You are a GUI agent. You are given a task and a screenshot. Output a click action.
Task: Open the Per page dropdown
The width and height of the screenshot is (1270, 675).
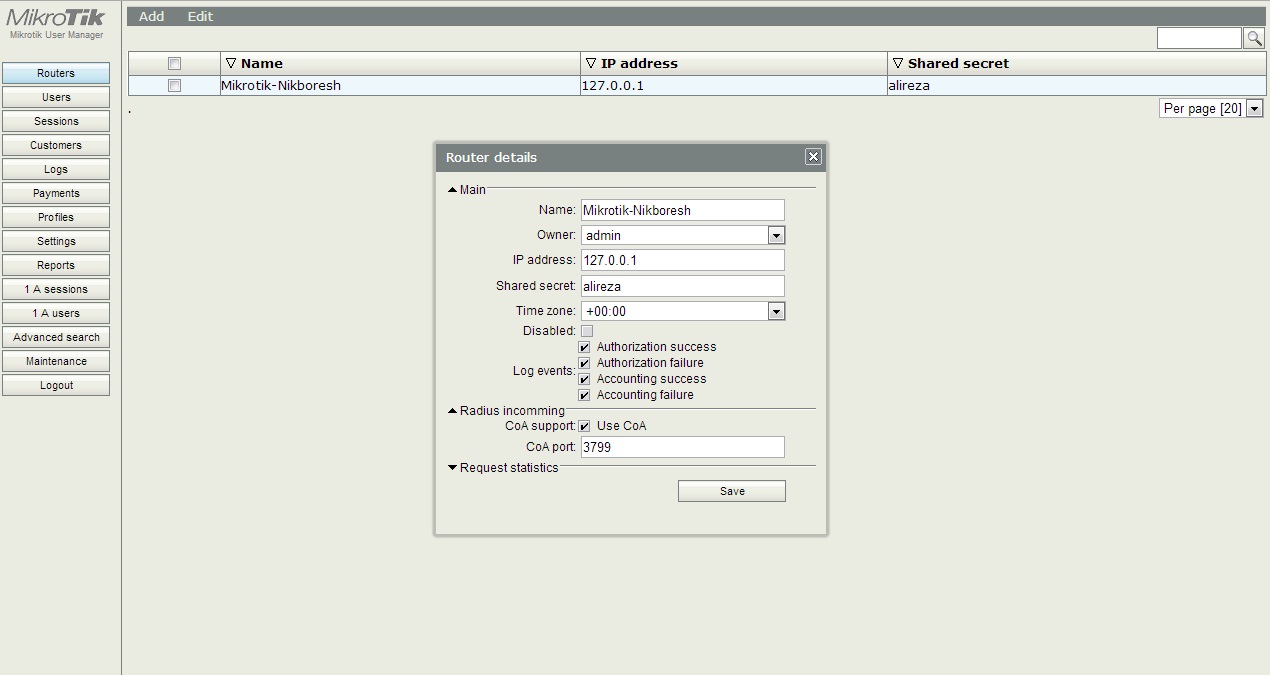point(1254,108)
